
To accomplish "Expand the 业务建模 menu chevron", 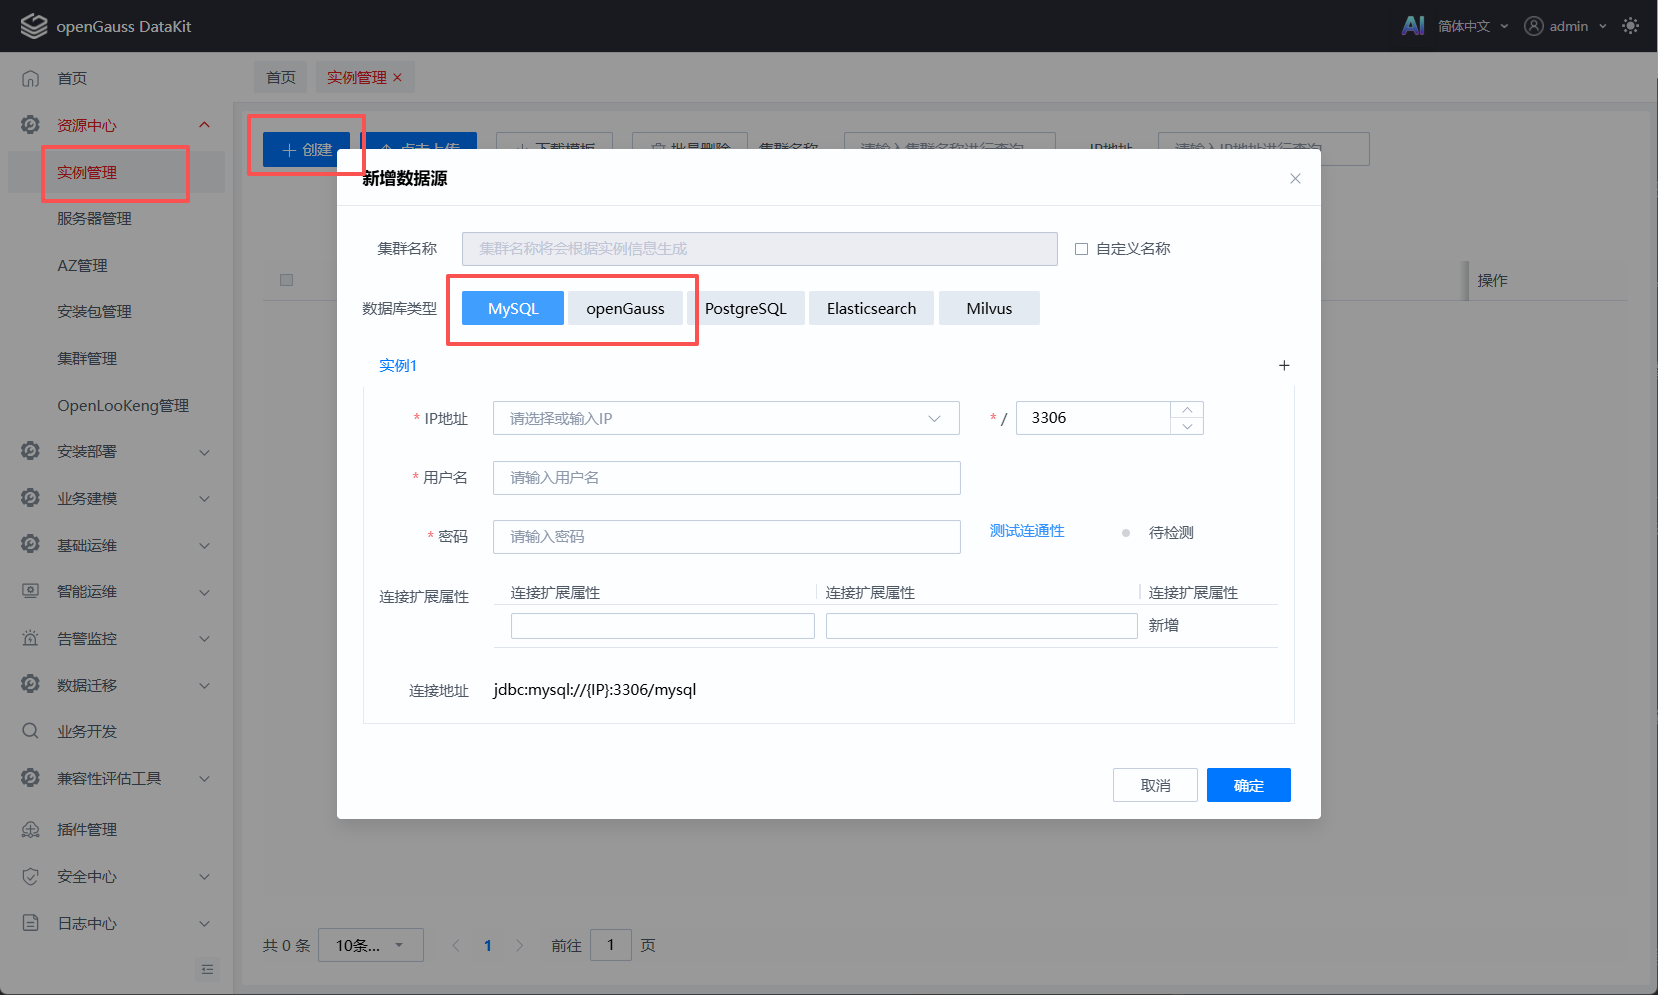I will (x=204, y=498).
